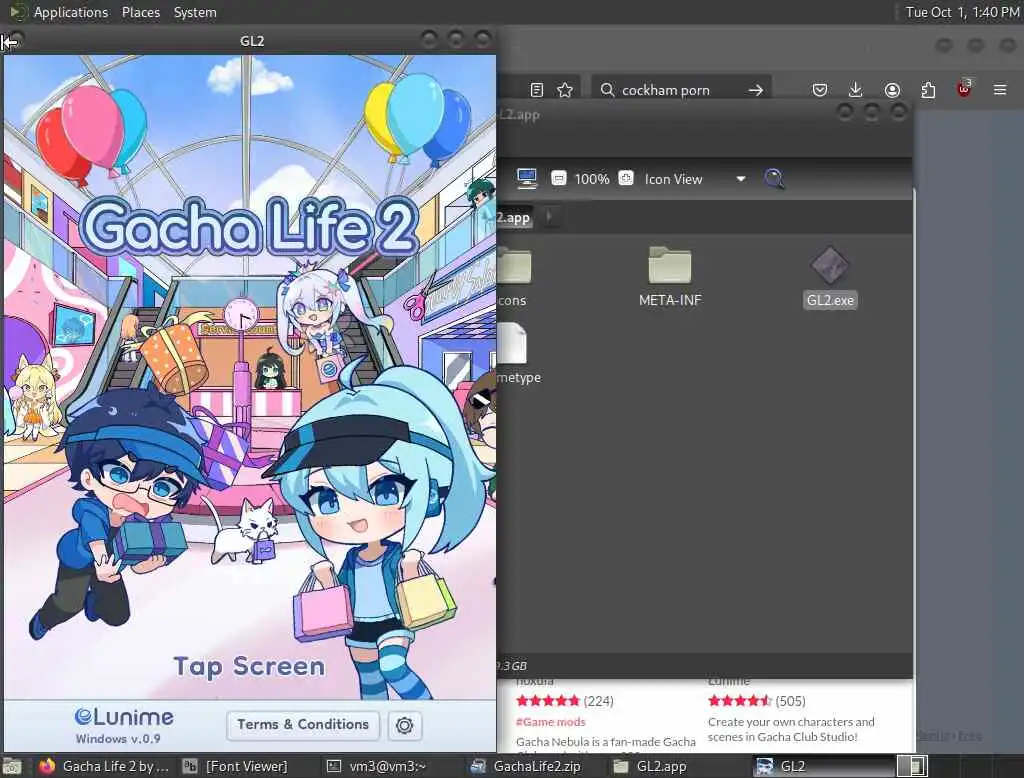
Task: Zoom in in the file manager toolbar
Action: (626, 178)
